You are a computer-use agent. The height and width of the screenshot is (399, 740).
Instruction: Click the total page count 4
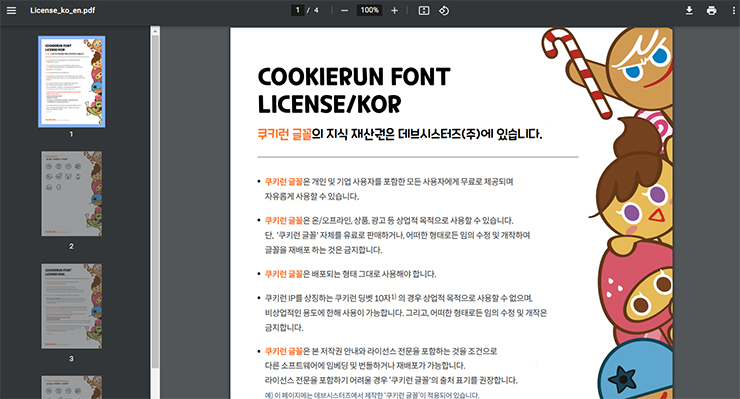pyautogui.click(x=316, y=10)
